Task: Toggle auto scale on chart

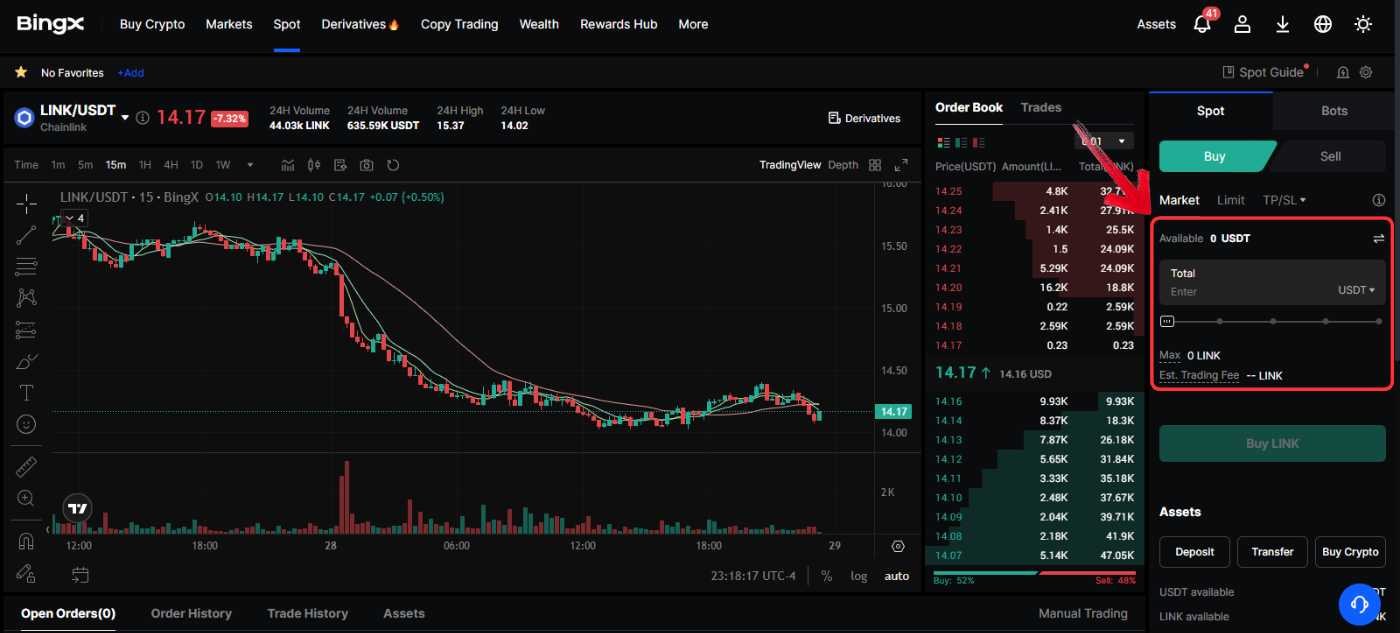Action: pyautogui.click(x=897, y=576)
